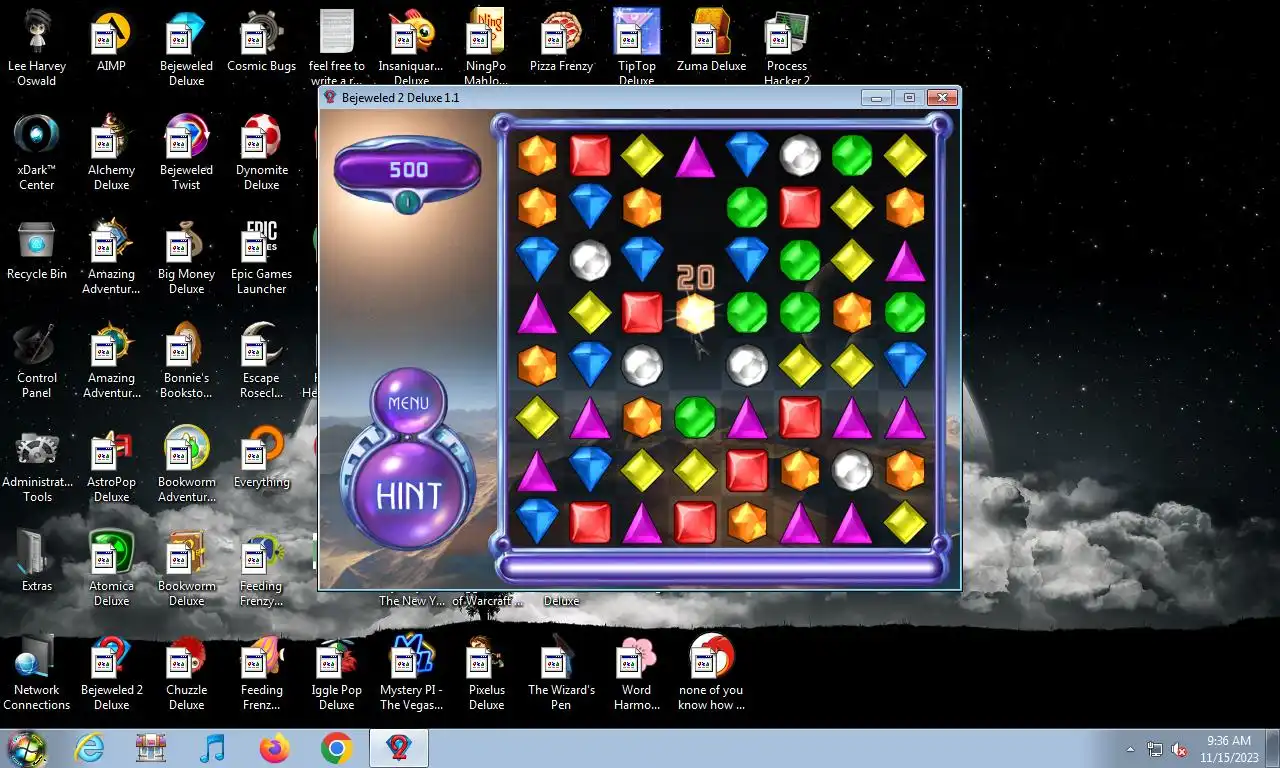Select the NingPo Mahjong desktop icon
The image size is (1280, 768).
486,48
